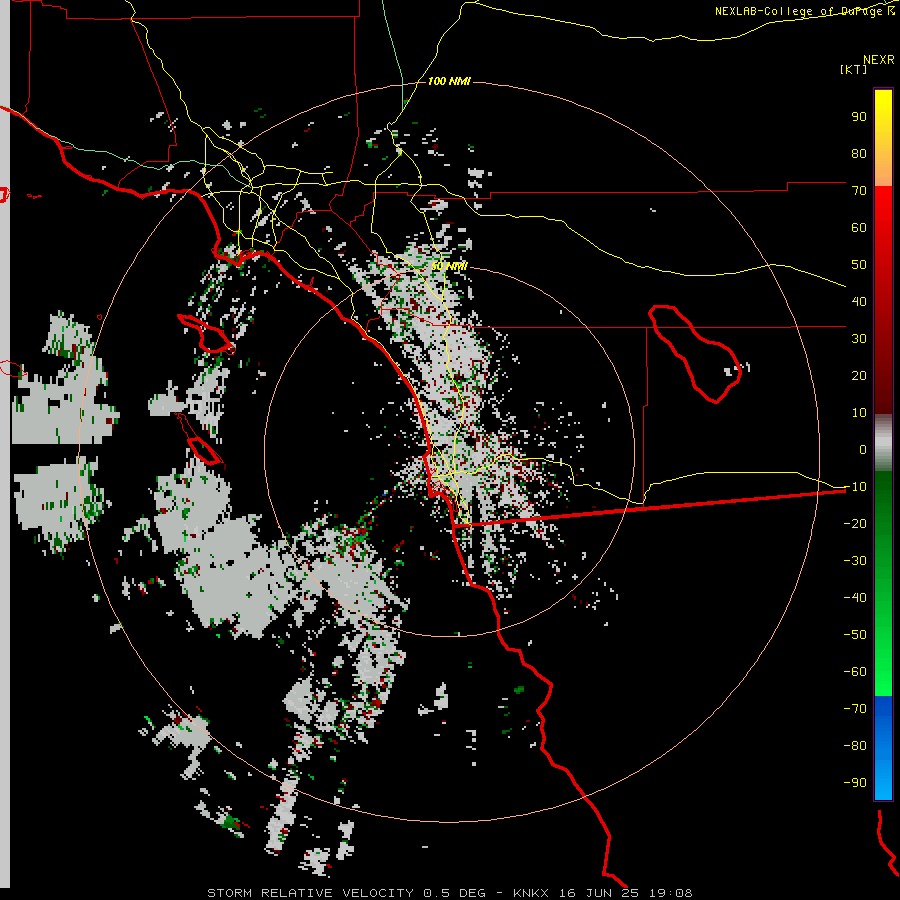Click the positive 90 knot scale label
900x900 pixels.
(x=859, y=117)
